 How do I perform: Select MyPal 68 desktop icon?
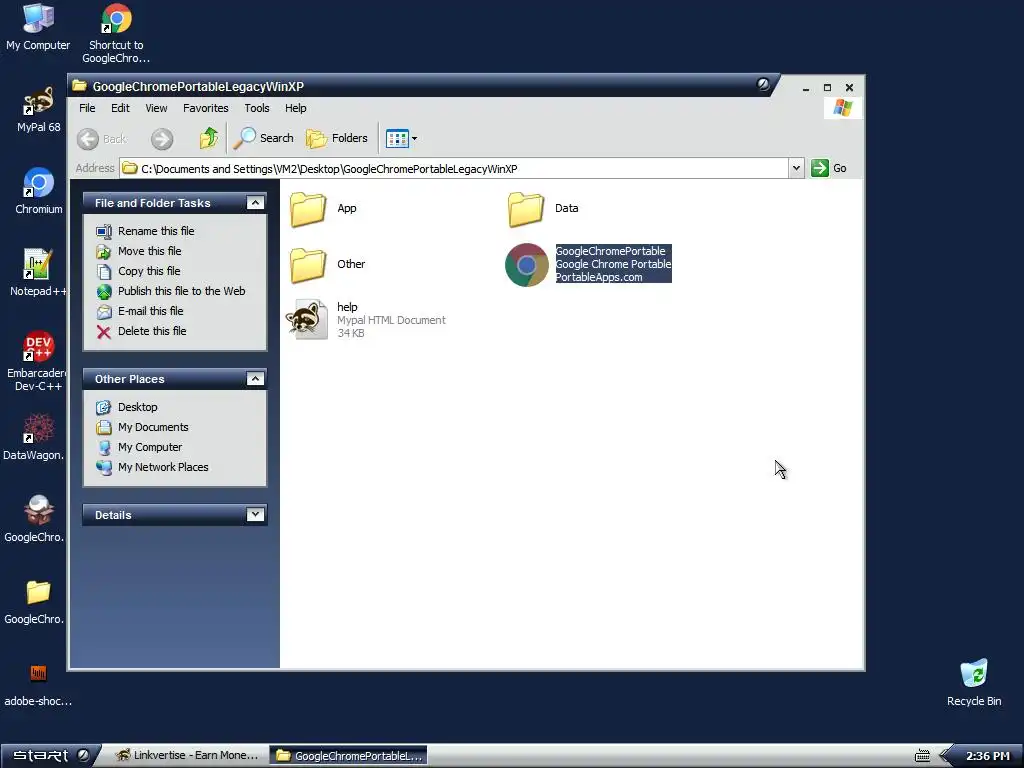tap(38, 101)
